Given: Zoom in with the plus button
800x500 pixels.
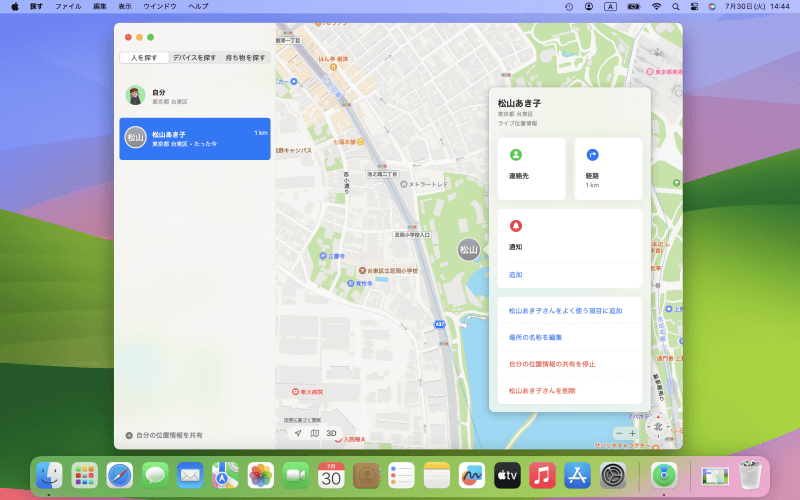Looking at the screenshot, I should [632, 433].
